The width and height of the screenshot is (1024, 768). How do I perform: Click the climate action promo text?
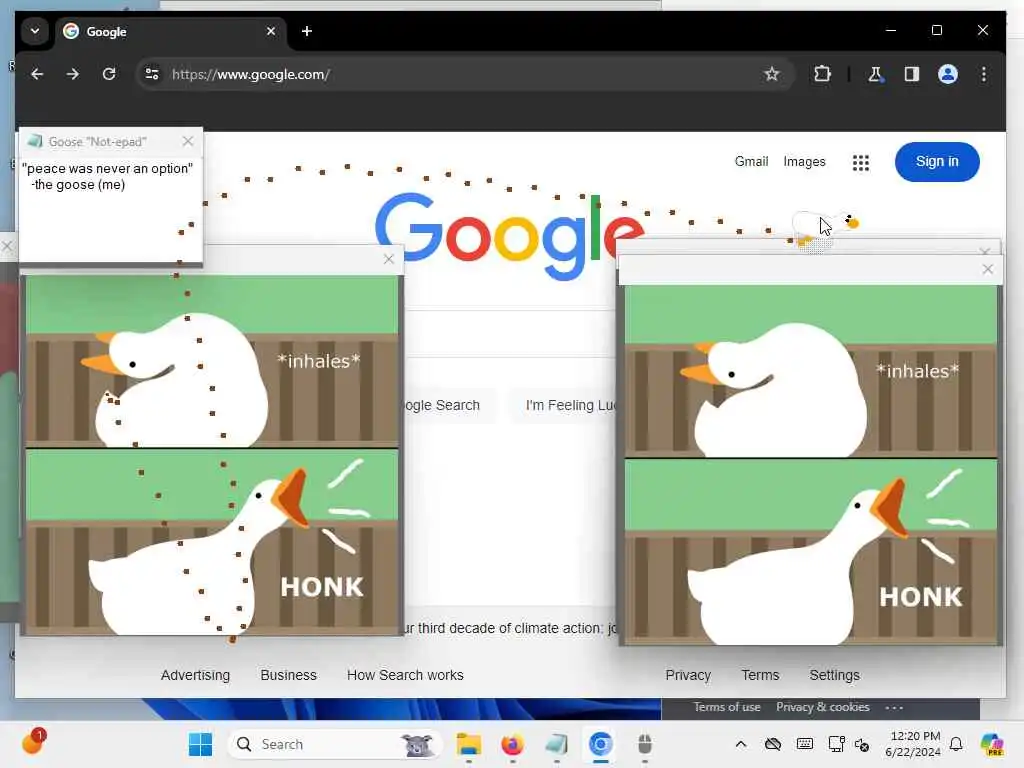[511, 628]
